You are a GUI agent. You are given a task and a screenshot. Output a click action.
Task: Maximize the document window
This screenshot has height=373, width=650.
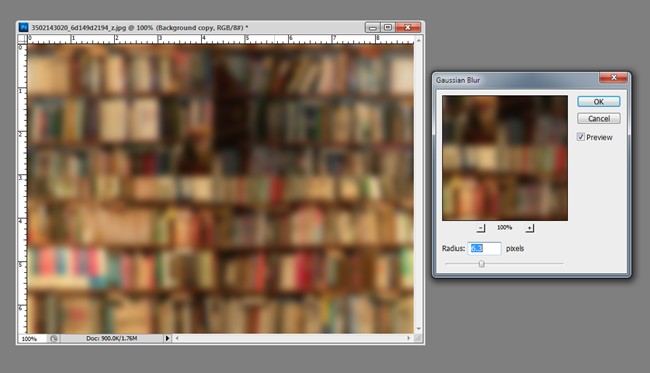(388, 27)
